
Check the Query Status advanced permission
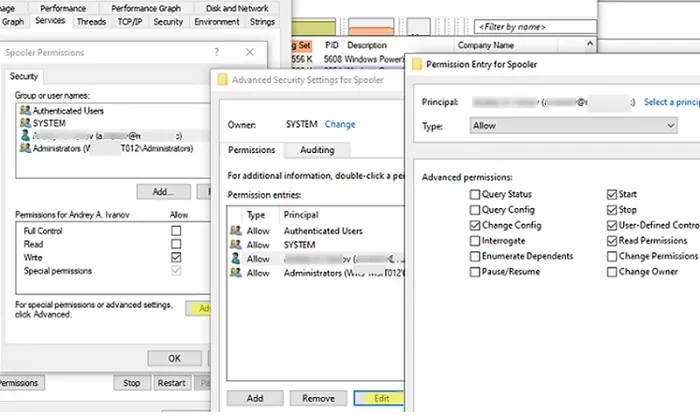point(476,195)
